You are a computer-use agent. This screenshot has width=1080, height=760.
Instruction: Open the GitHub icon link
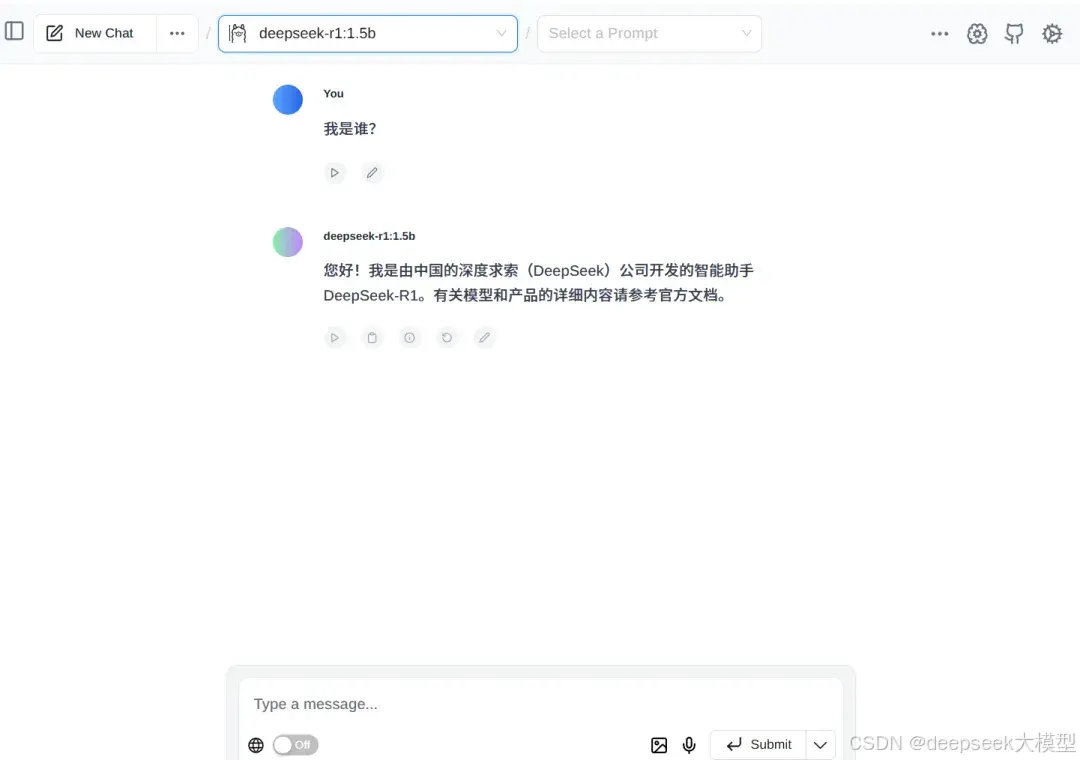pos(1014,34)
